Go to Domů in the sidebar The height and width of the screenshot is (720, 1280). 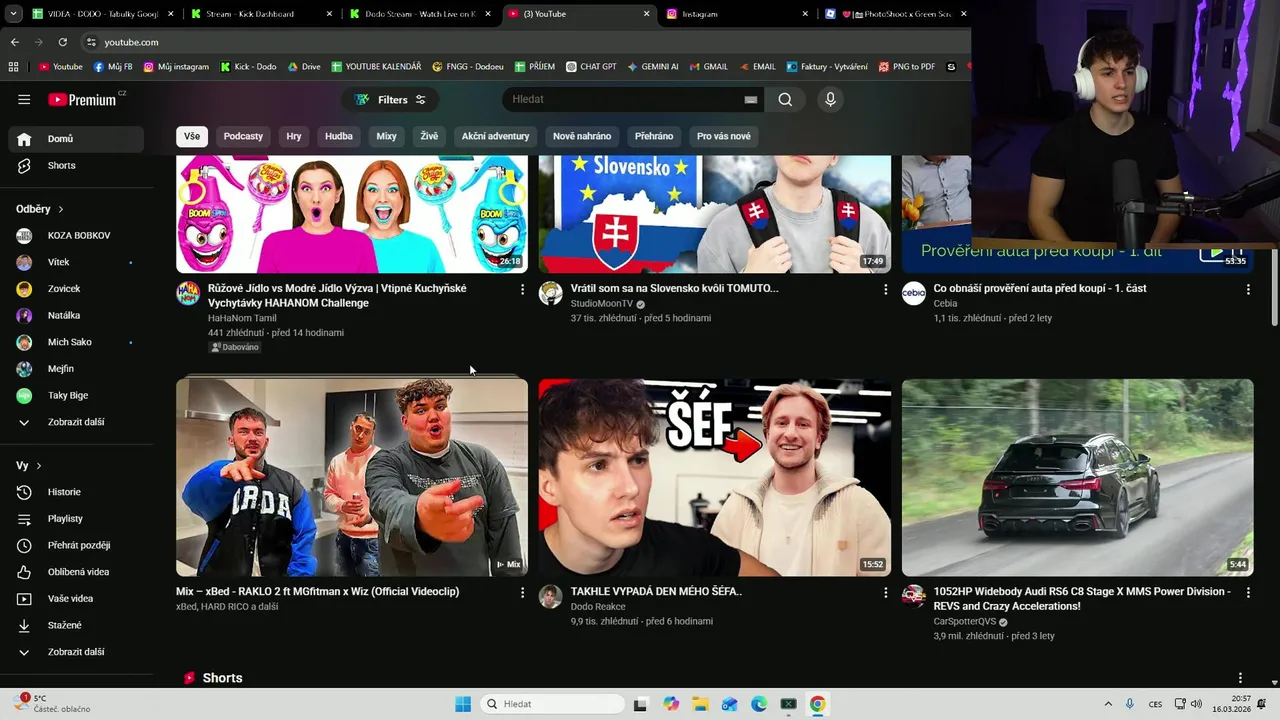click(x=76, y=139)
